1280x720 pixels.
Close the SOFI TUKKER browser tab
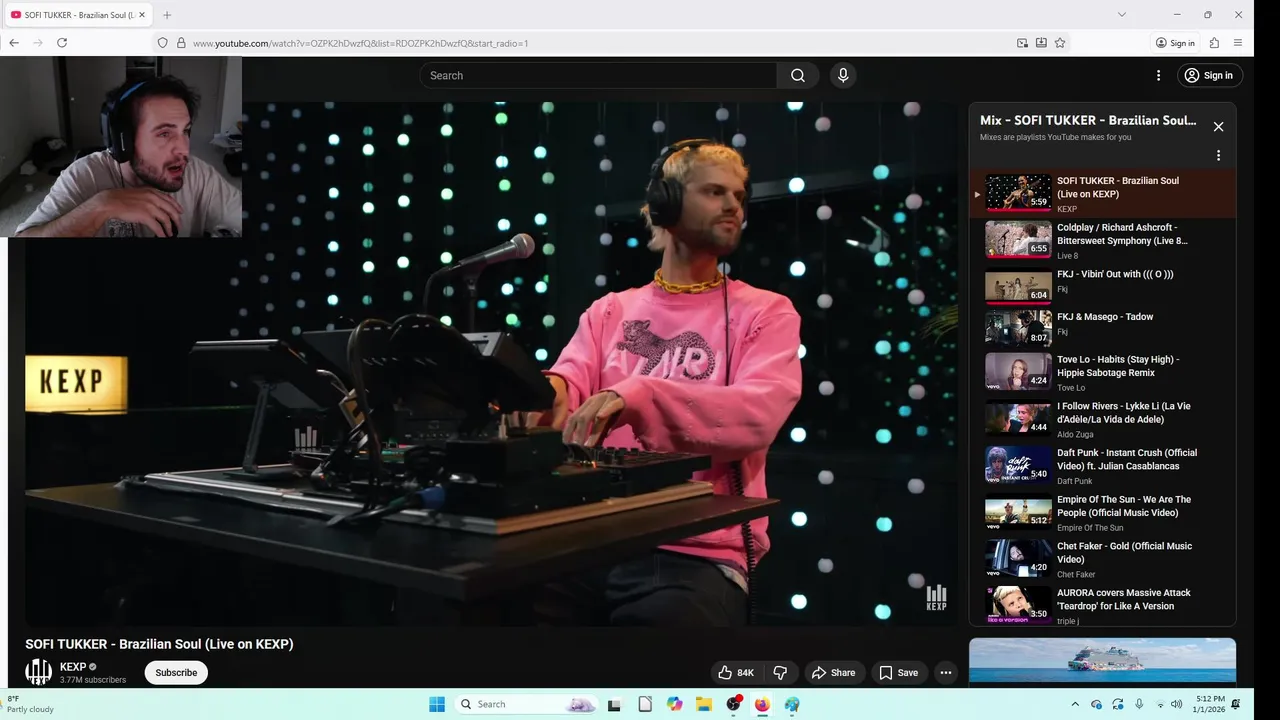pos(142,15)
